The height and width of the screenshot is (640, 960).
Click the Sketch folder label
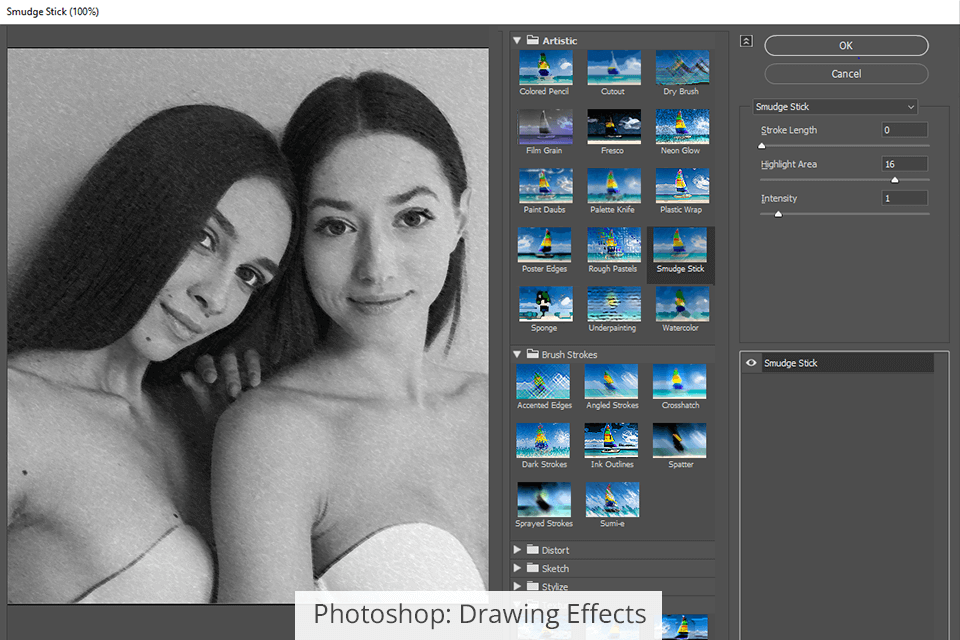[x=555, y=568]
